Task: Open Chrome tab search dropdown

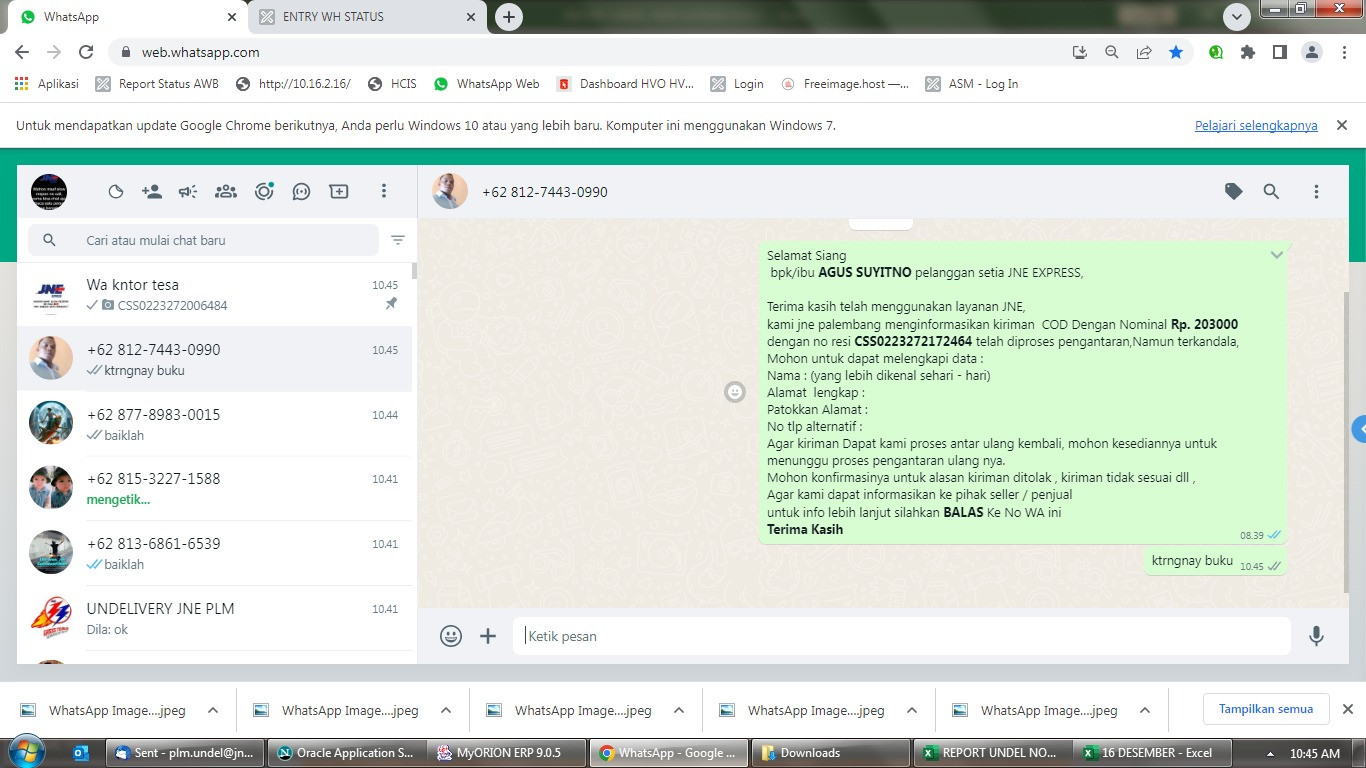Action: click(1237, 17)
